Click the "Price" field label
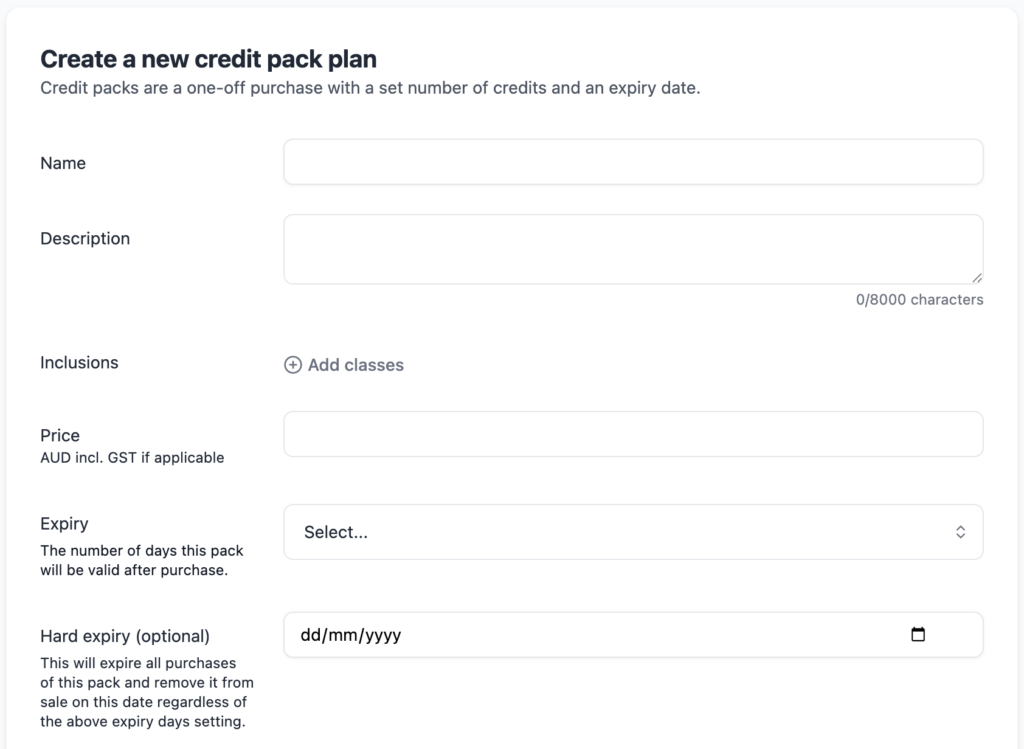 (60, 435)
